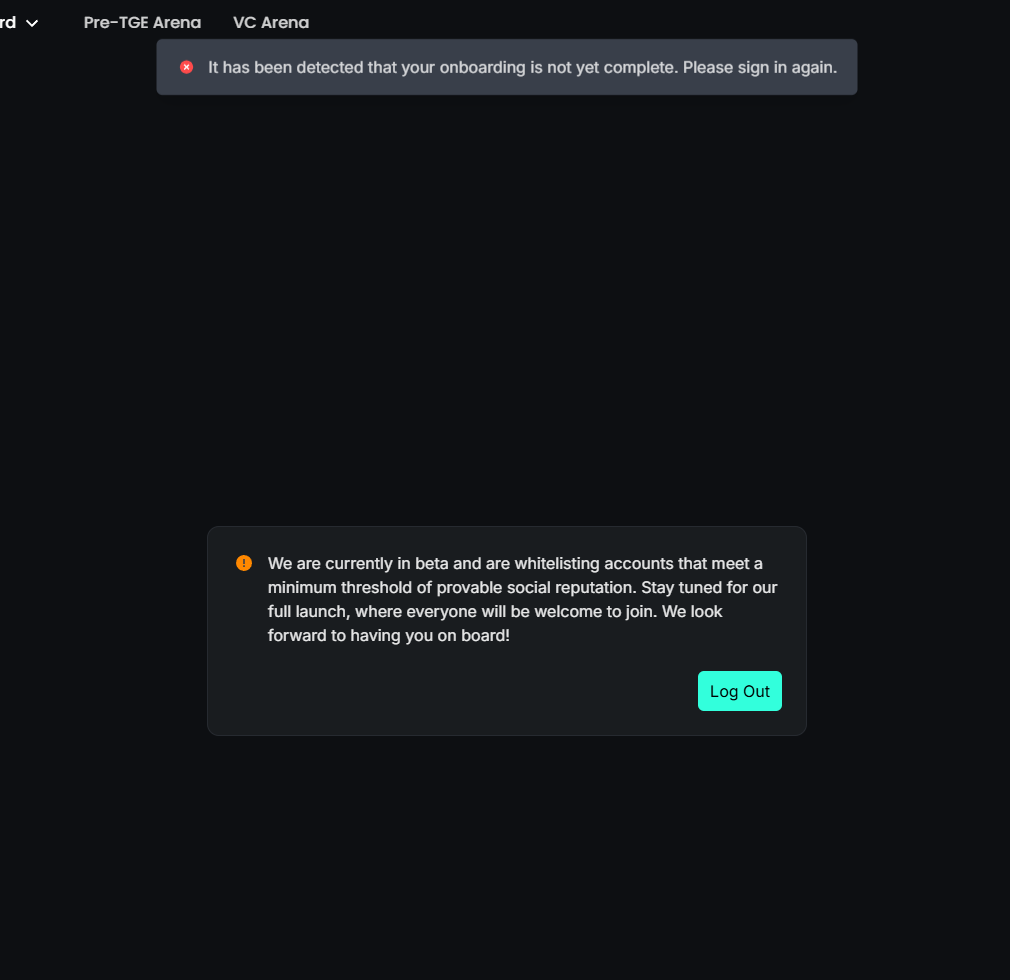
Task: Click the red error icon in the toast
Action: point(186,67)
